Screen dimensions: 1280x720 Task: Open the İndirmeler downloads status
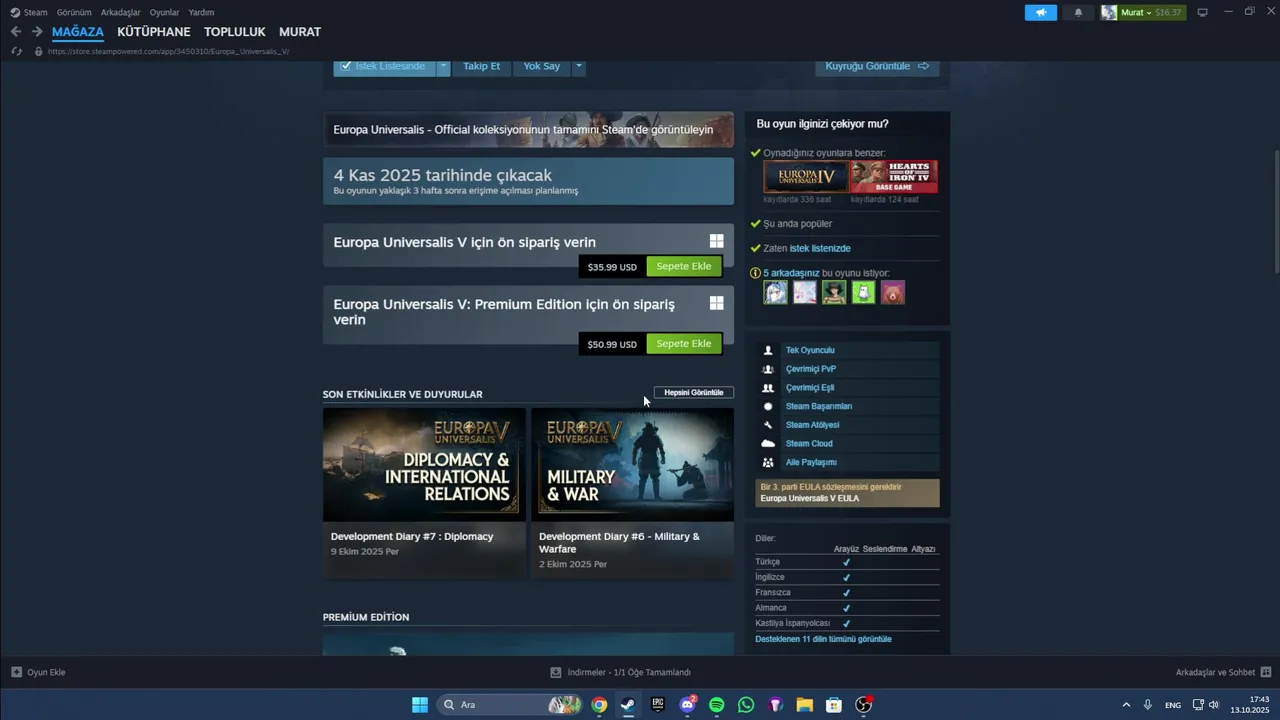click(x=620, y=672)
